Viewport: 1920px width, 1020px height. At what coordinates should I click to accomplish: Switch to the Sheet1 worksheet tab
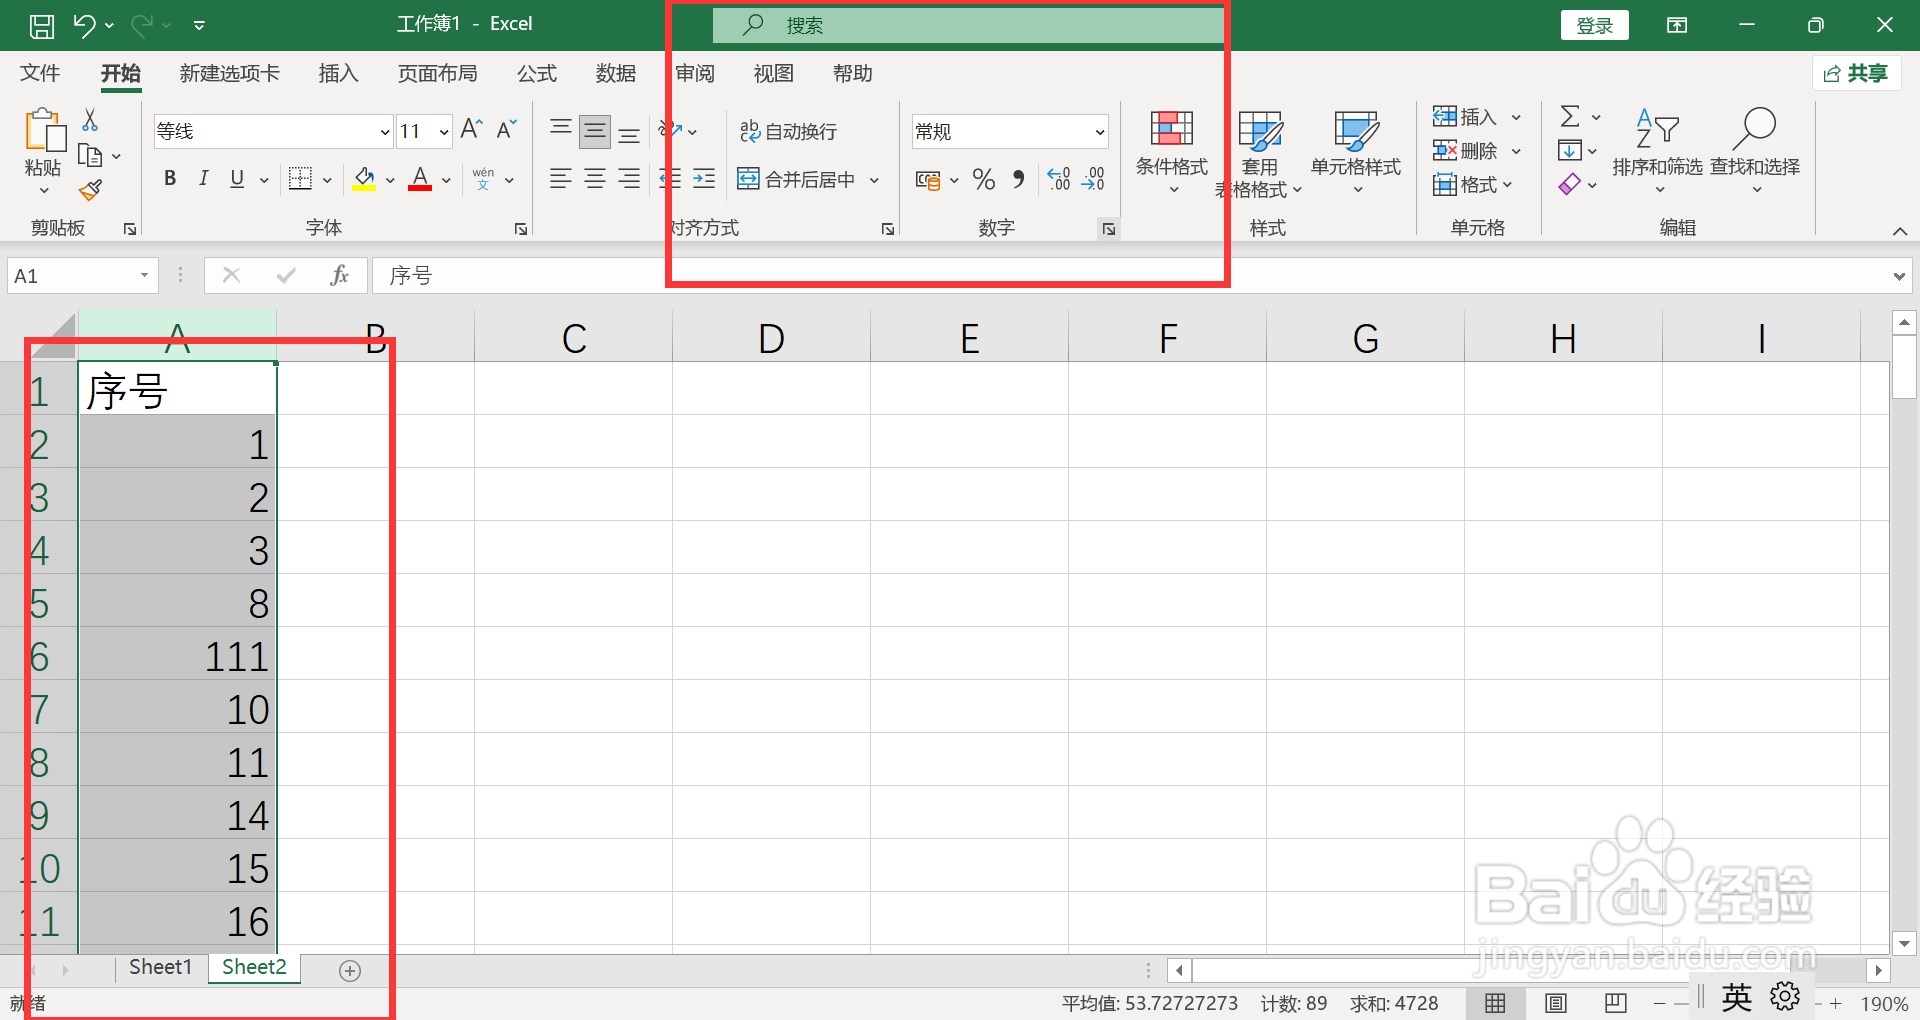click(x=160, y=966)
